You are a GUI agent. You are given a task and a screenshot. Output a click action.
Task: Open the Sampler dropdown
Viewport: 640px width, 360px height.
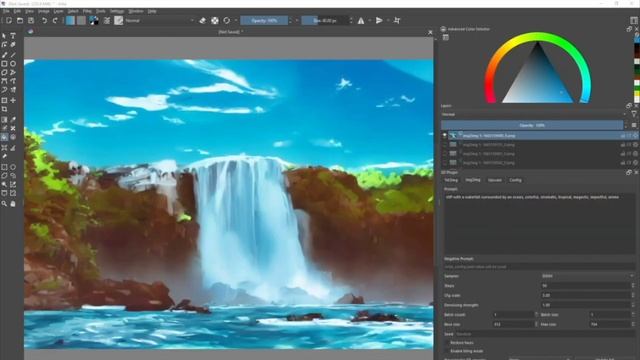click(587, 276)
